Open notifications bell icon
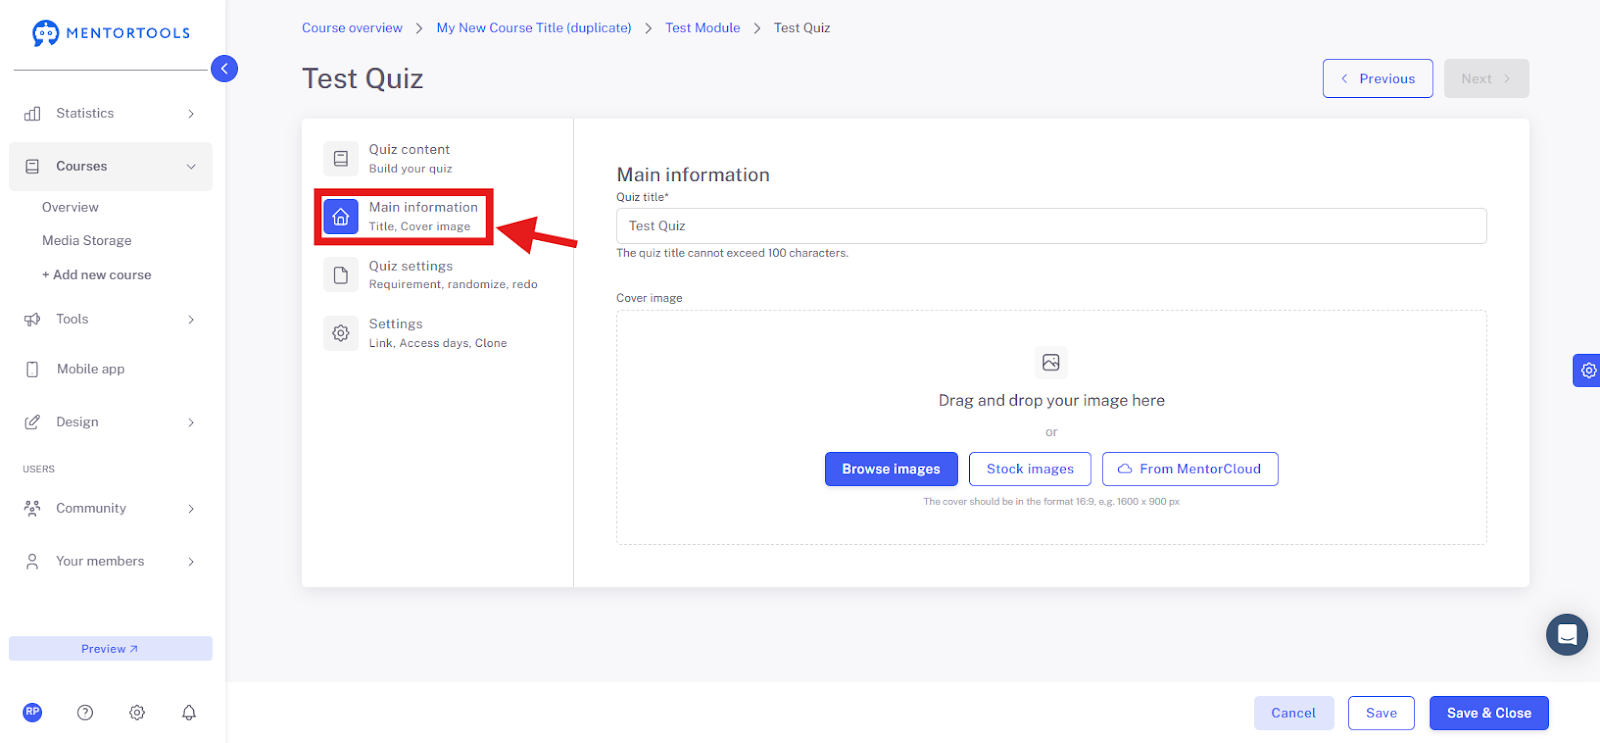The width and height of the screenshot is (1600, 743). pos(189,713)
